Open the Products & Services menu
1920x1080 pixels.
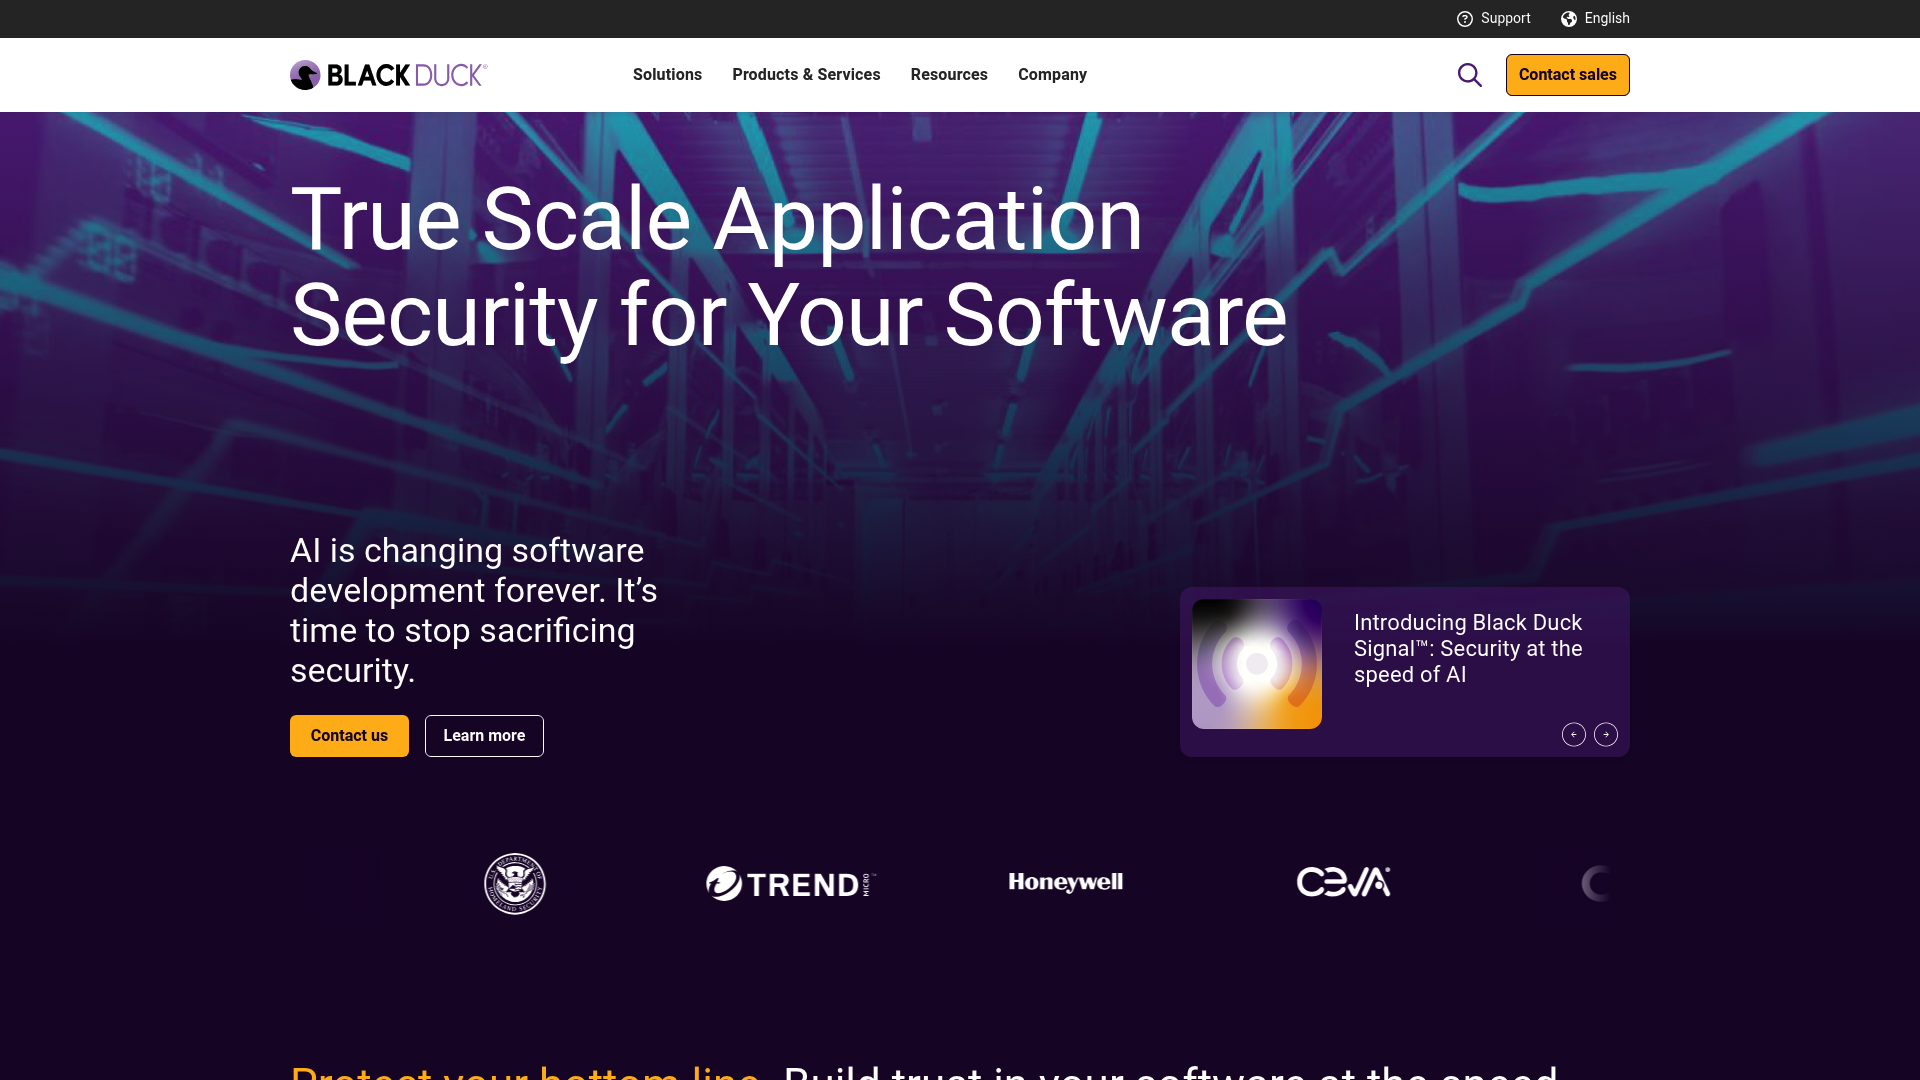coord(806,75)
